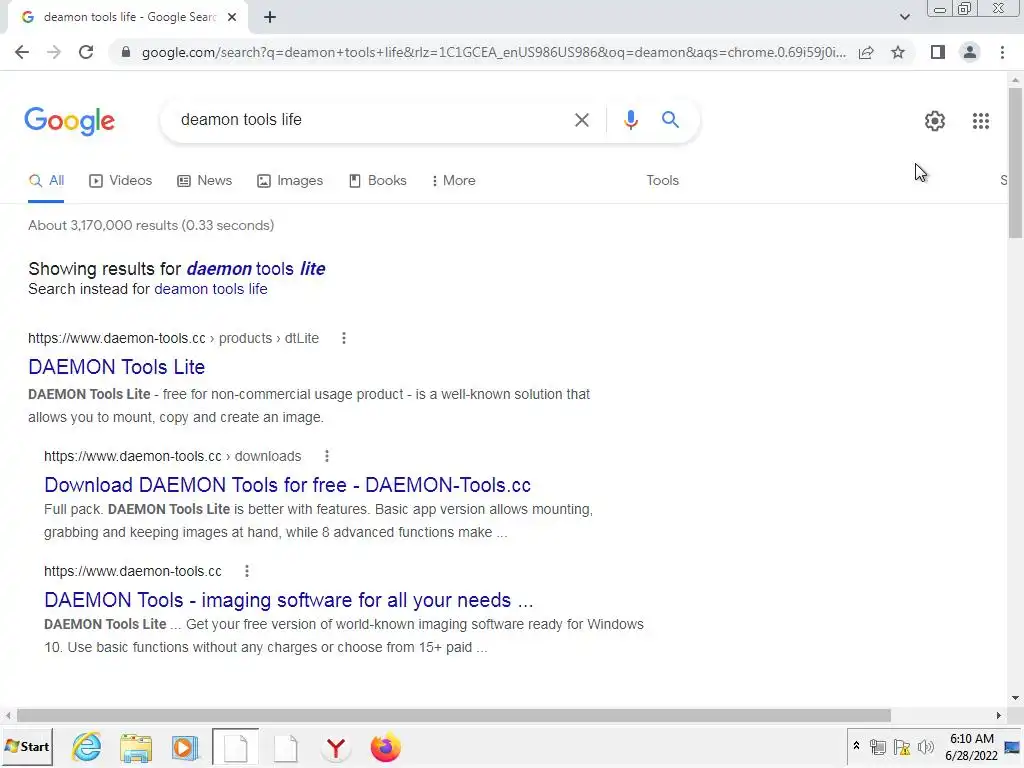Open the volume control in the tray
Viewport: 1024px width, 768px height.
pyautogui.click(x=925, y=747)
